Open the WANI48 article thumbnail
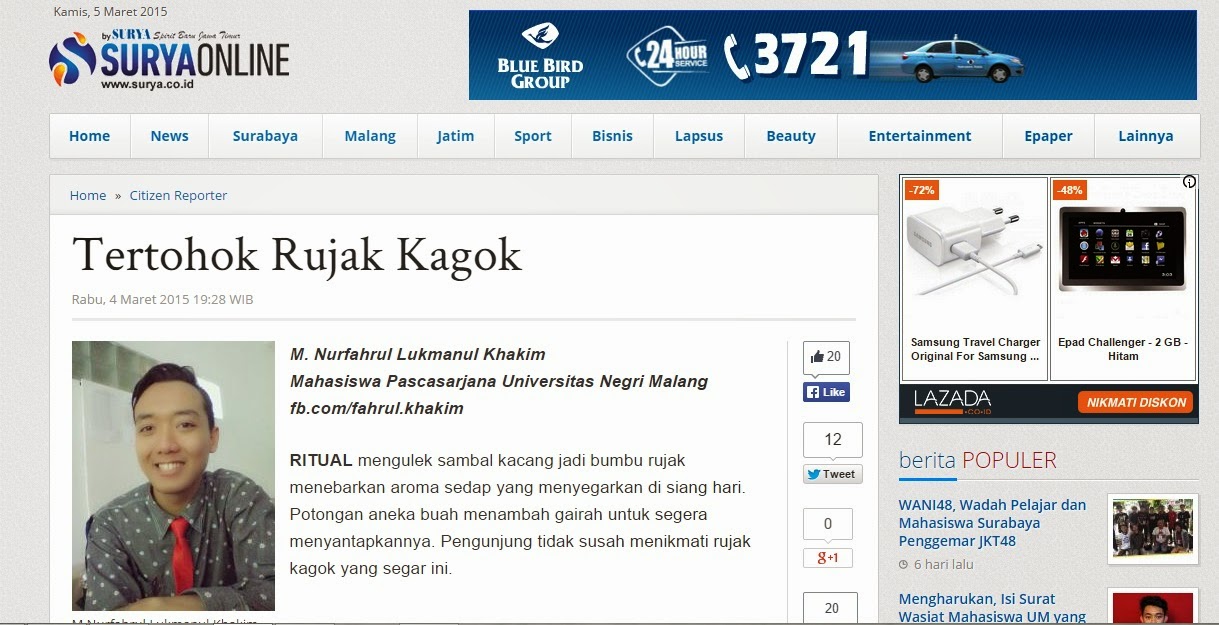 tap(1152, 529)
